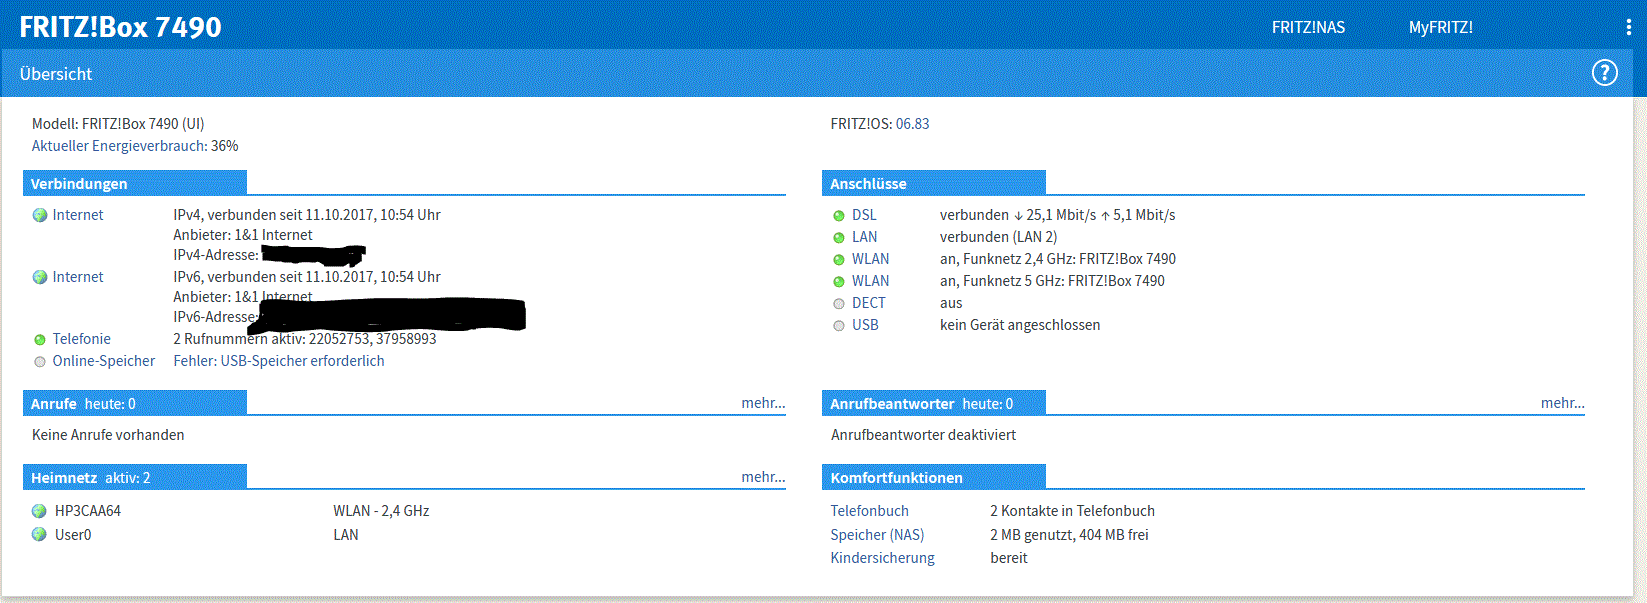Click the 2 Rufnummern aktiv text

point(305,339)
